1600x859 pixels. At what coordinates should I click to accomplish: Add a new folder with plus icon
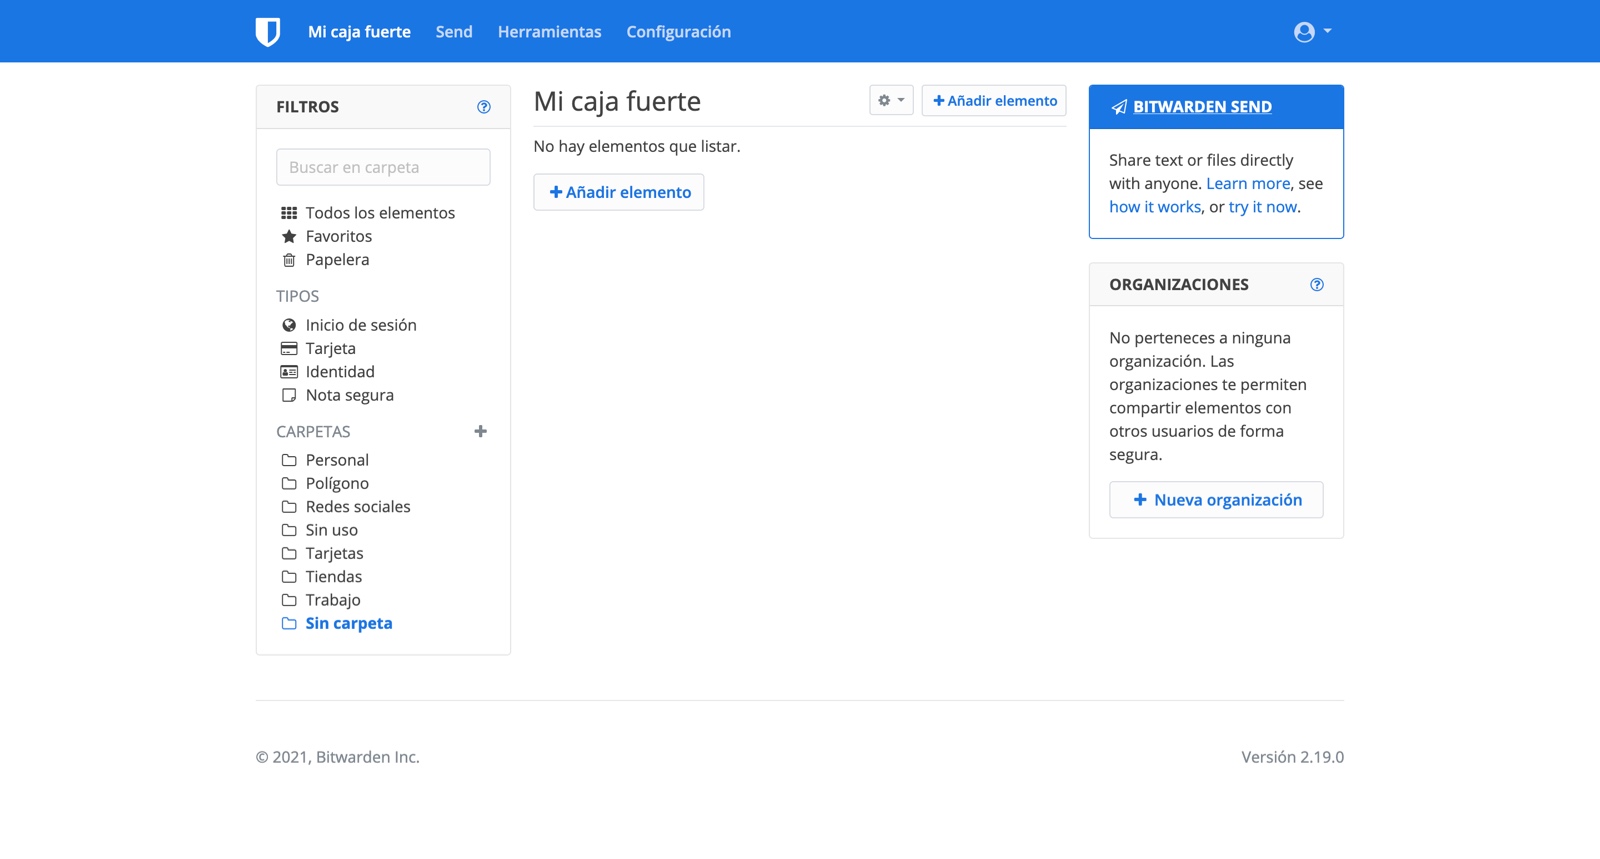click(481, 431)
